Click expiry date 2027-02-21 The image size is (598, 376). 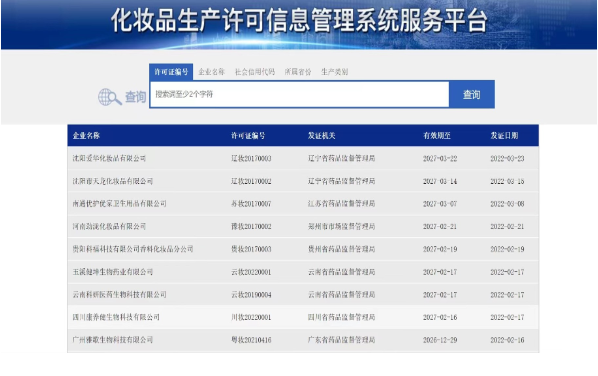(x=440, y=227)
